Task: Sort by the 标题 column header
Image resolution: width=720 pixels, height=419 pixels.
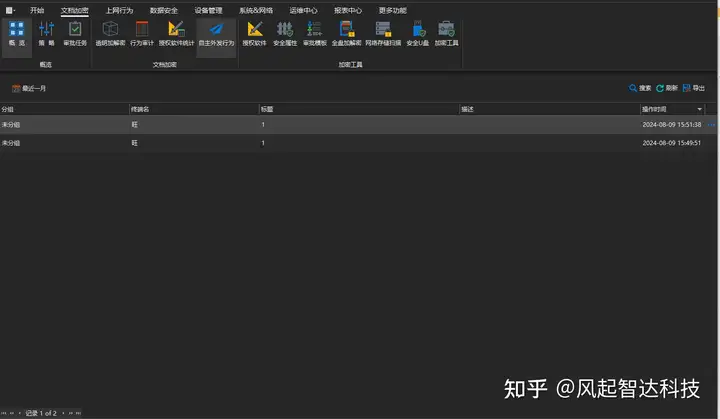Action: pyautogui.click(x=359, y=109)
